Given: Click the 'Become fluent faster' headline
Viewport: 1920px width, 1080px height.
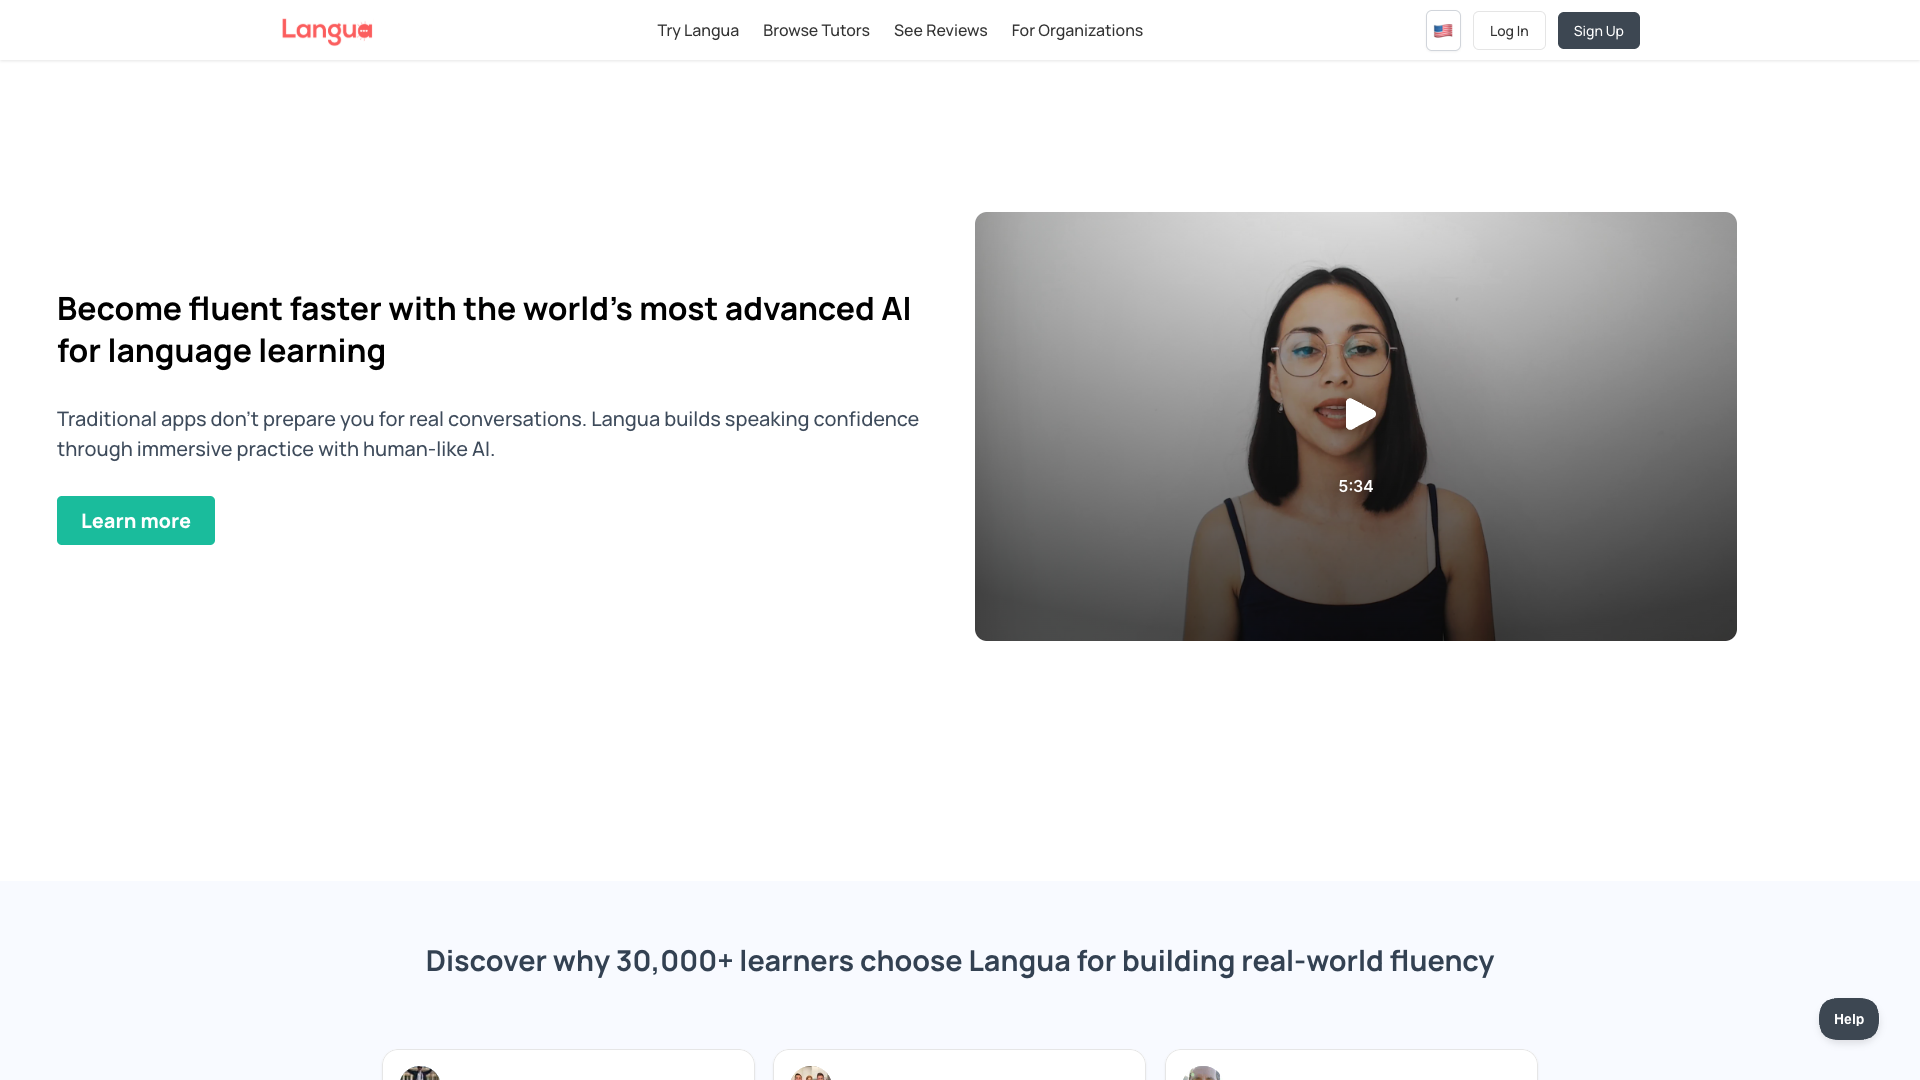Looking at the screenshot, I should (484, 330).
